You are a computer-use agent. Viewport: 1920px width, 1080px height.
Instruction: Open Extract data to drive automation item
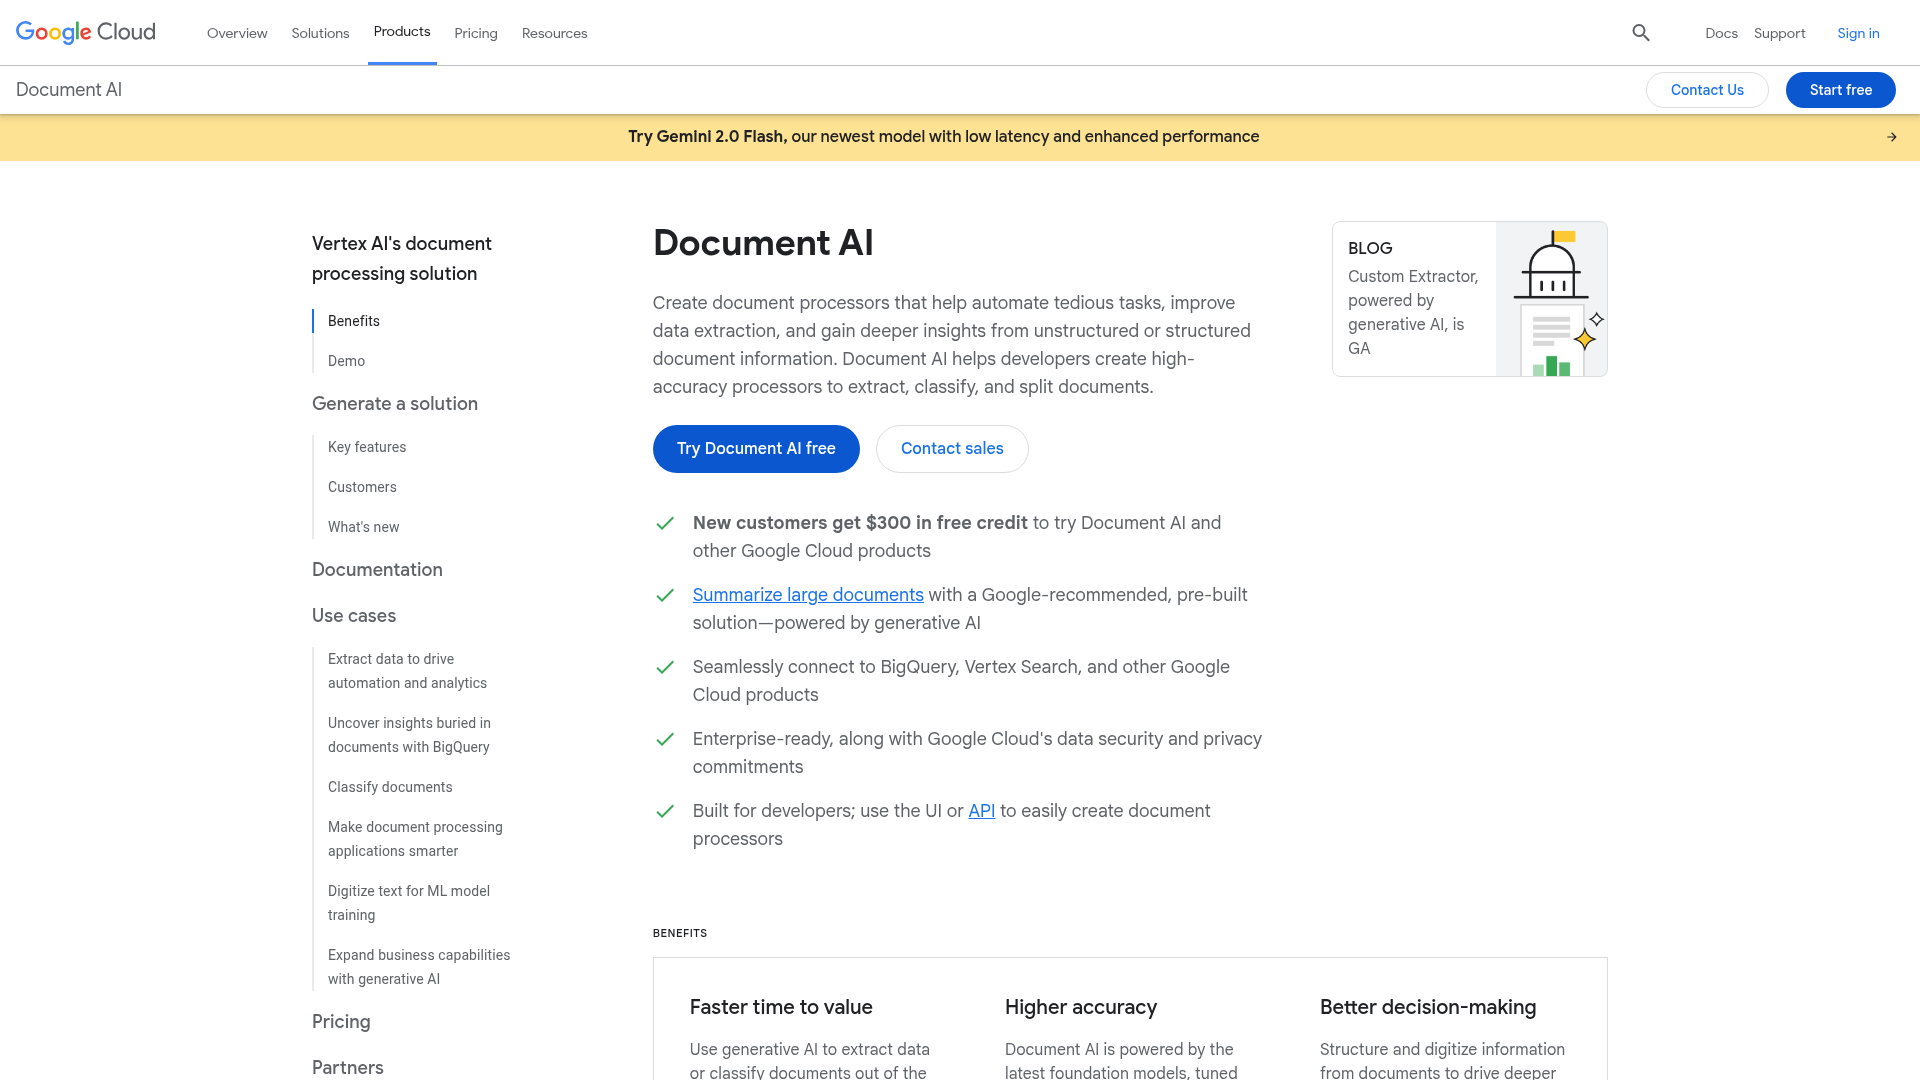(407, 671)
